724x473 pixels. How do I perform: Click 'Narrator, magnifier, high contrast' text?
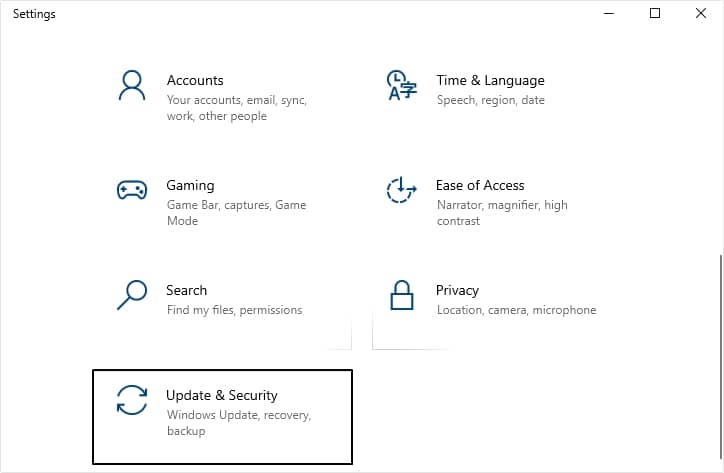coord(502,213)
